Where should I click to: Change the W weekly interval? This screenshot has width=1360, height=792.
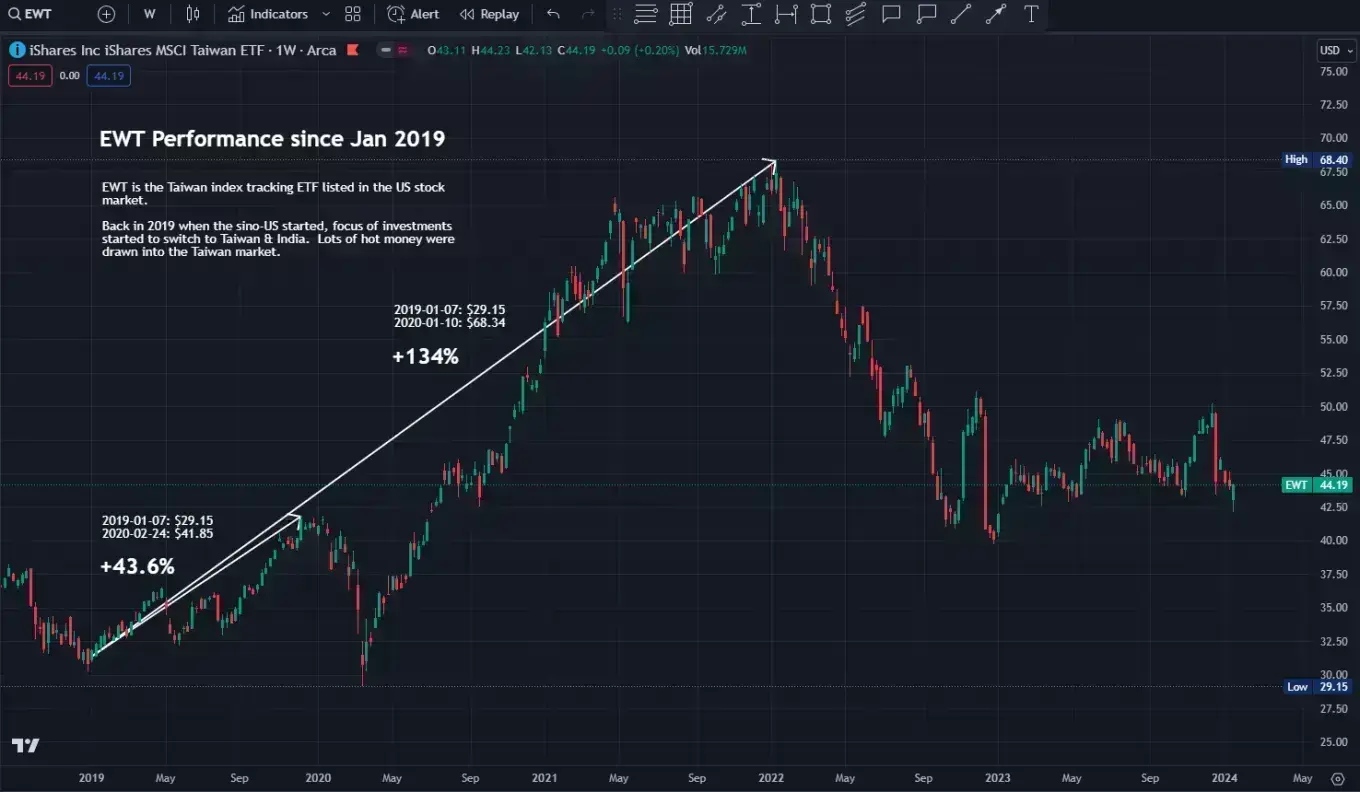point(149,14)
